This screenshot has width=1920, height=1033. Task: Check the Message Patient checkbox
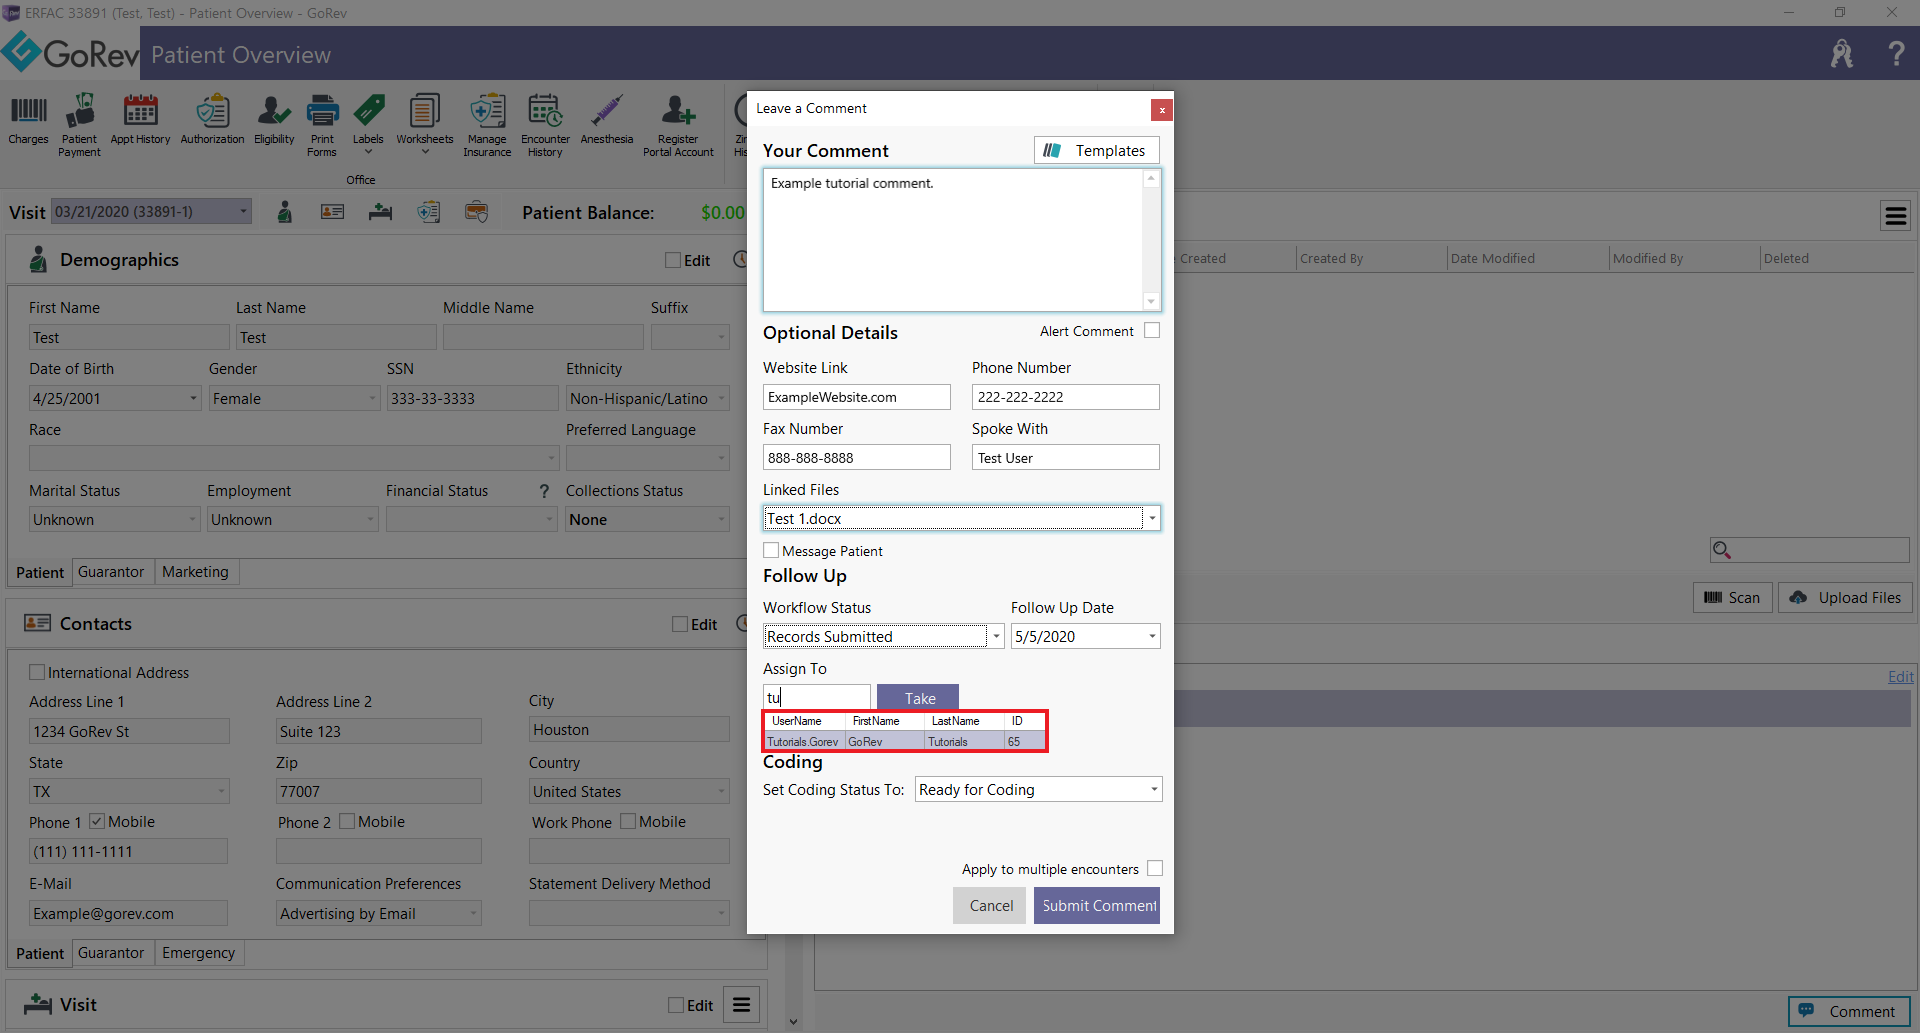771,550
